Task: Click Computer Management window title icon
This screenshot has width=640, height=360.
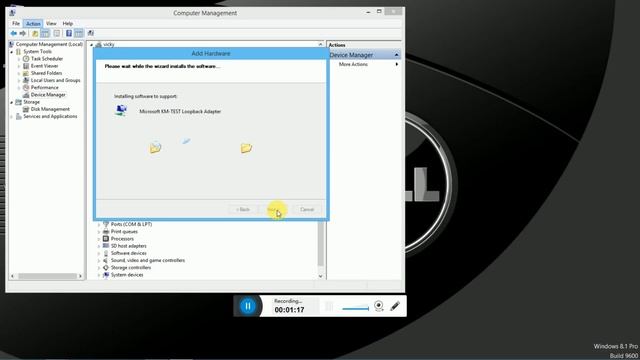Action: coord(12,13)
